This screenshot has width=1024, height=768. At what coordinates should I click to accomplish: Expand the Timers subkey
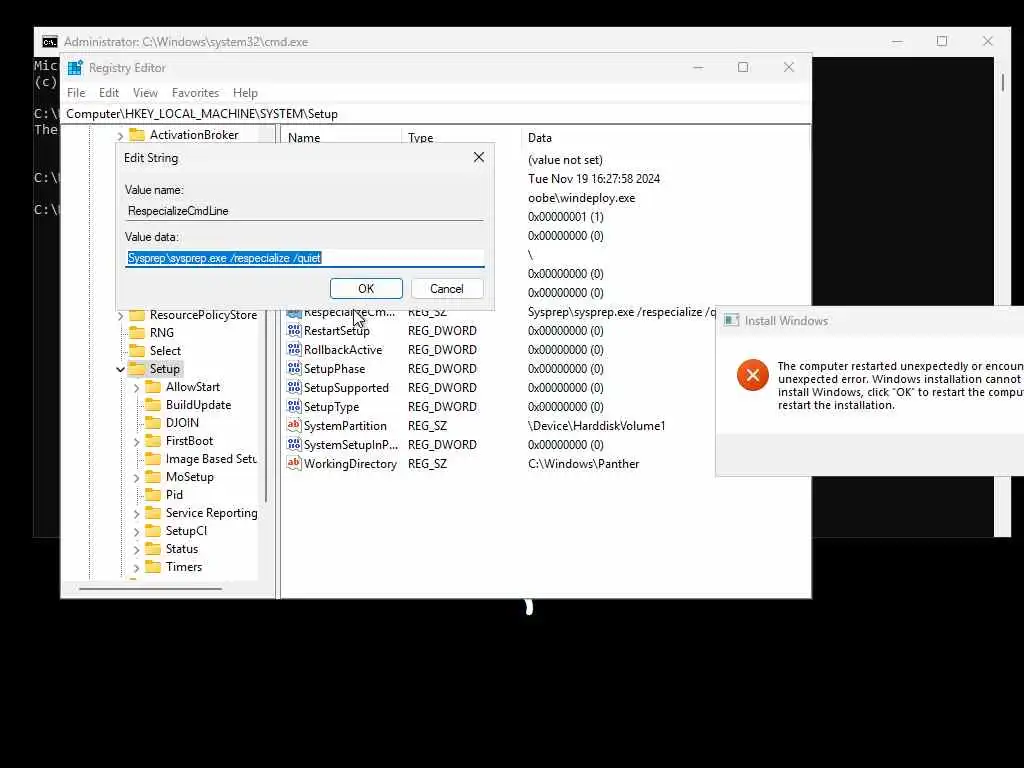[136, 568]
